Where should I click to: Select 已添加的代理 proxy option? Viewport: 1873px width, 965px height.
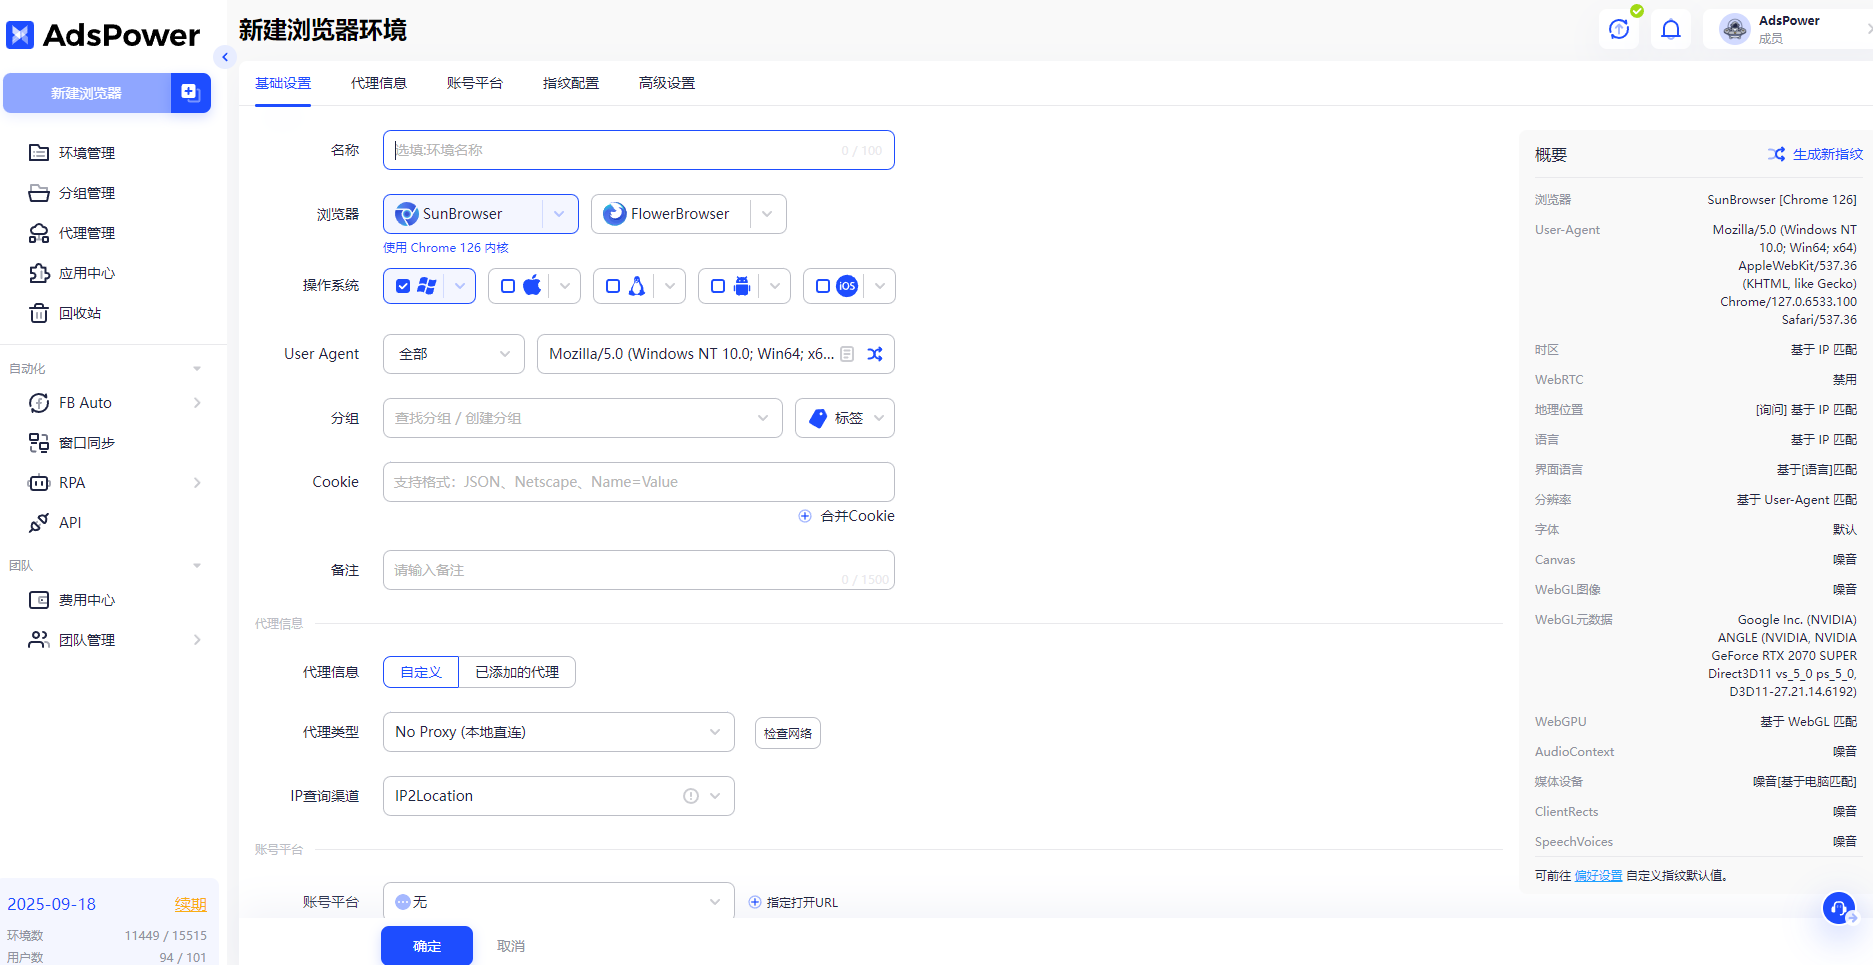tap(517, 672)
